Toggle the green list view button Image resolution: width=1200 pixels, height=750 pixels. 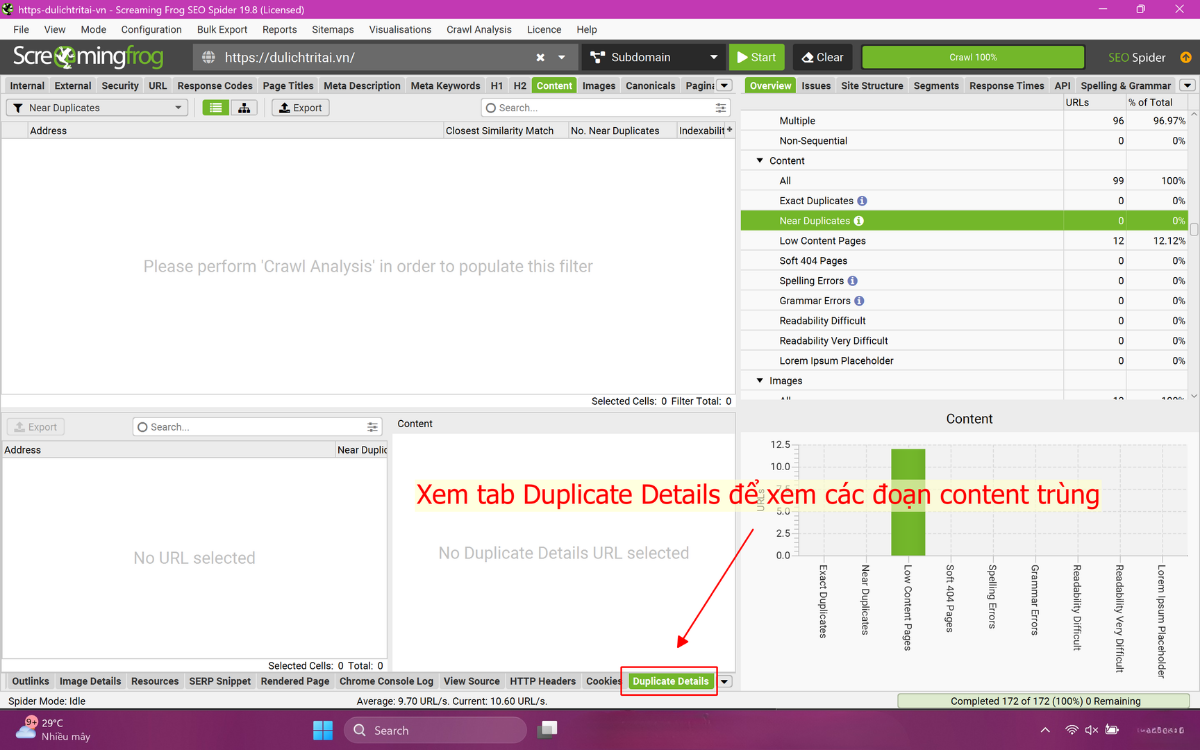(215, 107)
